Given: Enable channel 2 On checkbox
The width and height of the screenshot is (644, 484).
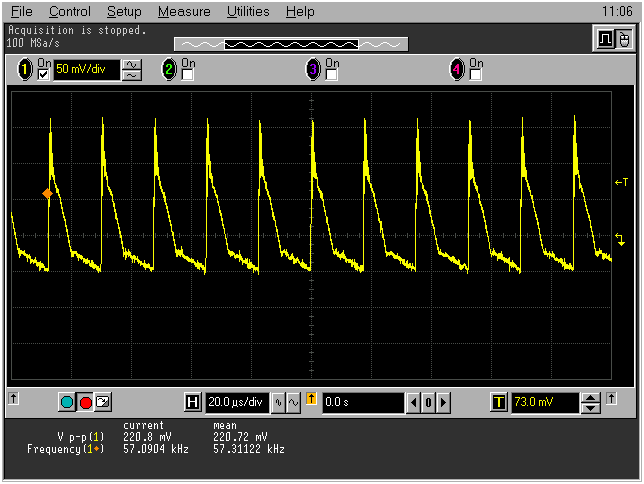Looking at the screenshot, I should tap(187, 75).
